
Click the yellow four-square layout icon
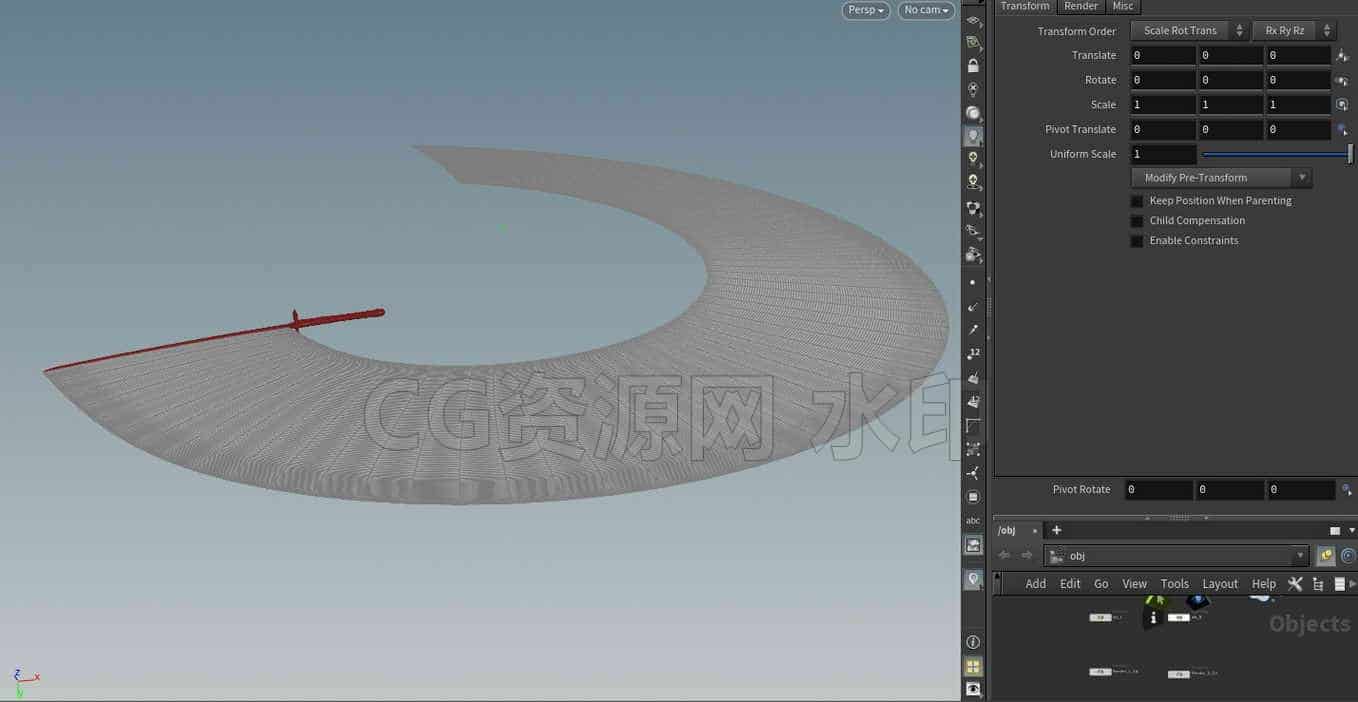(973, 666)
